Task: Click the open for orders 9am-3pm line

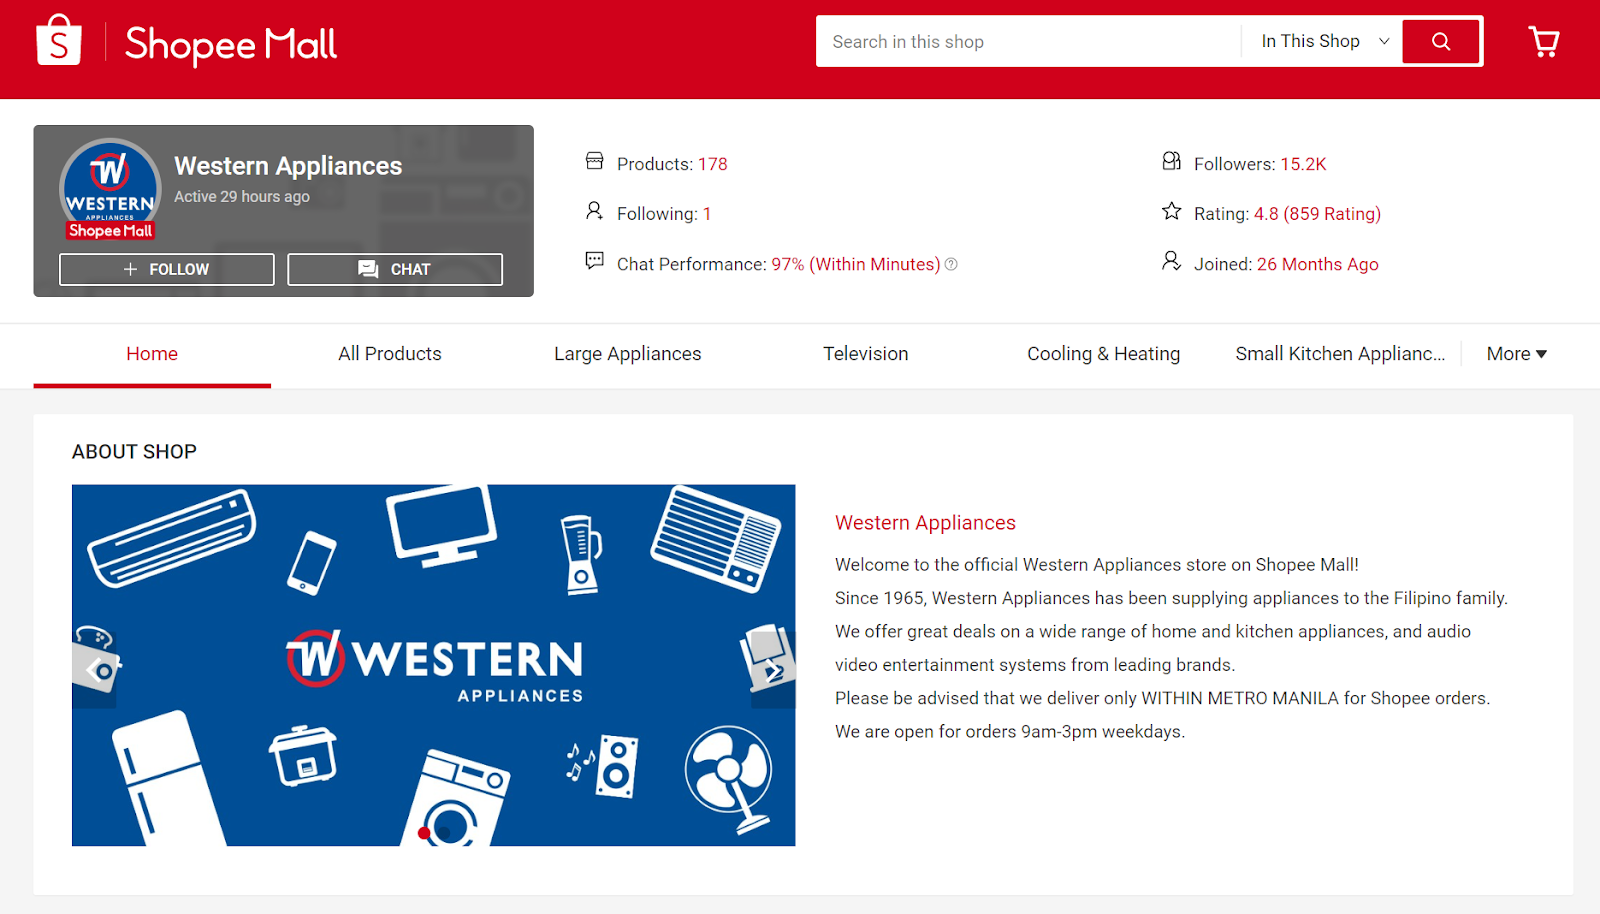Action: 1010,732
